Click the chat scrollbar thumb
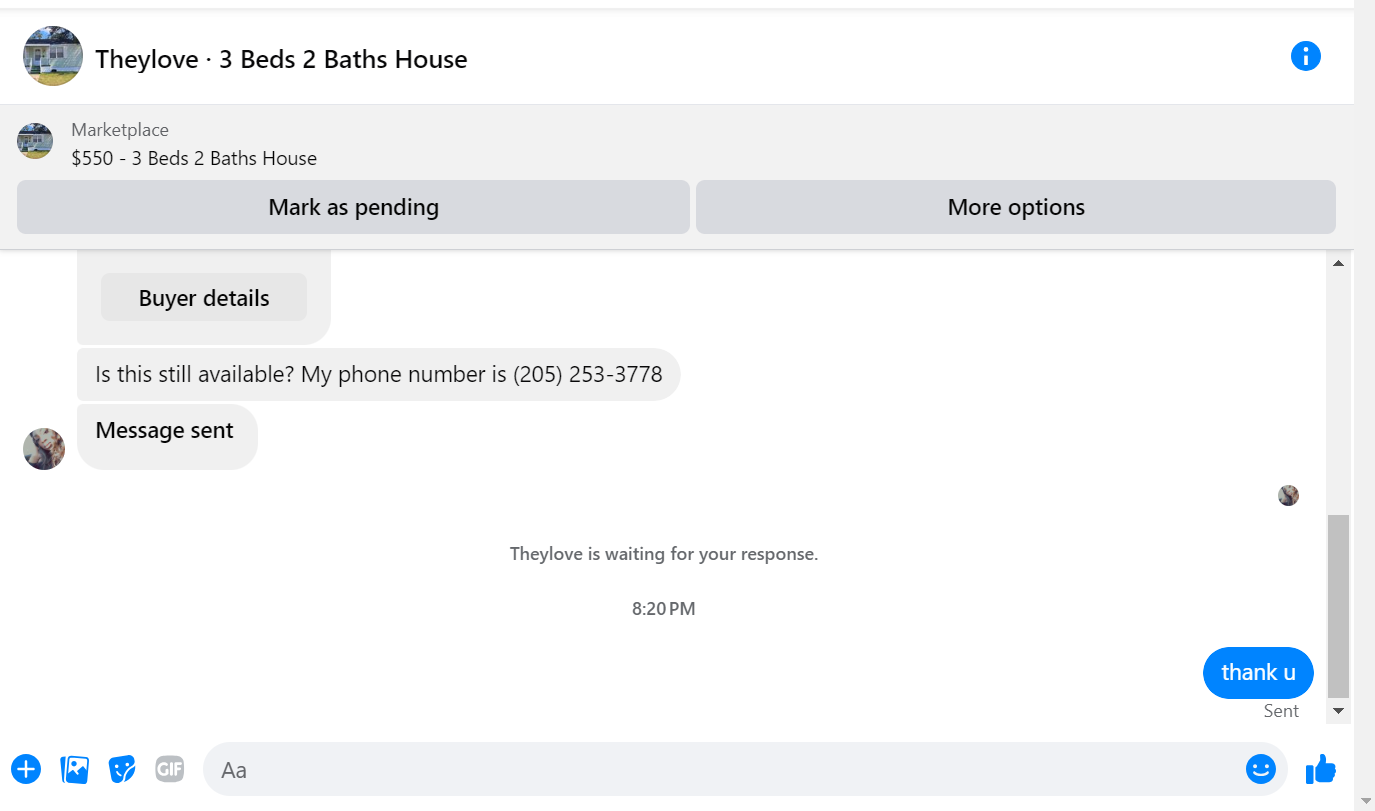 1338,606
